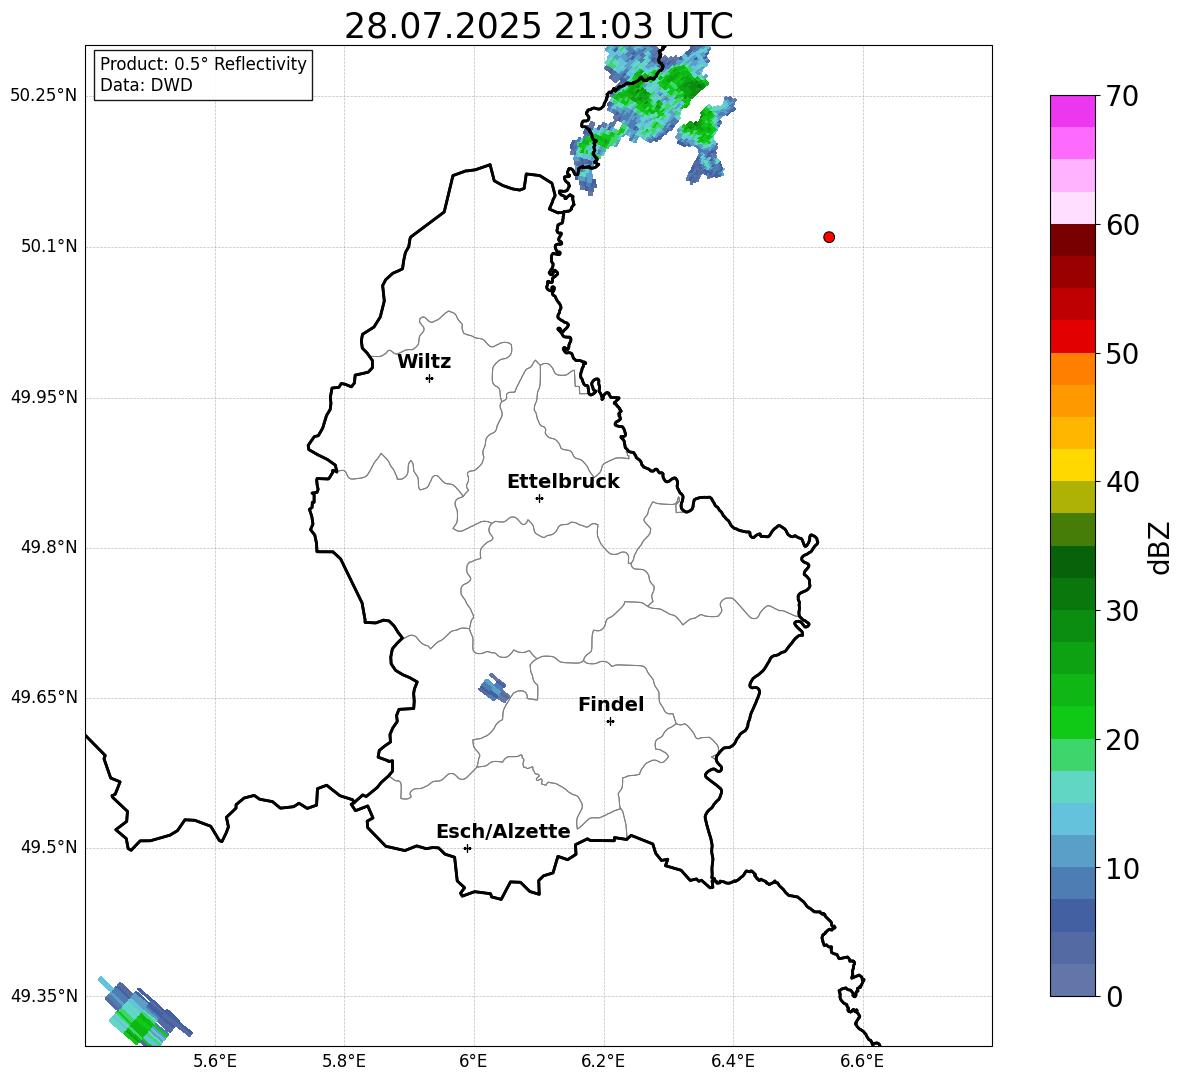Click latitude label 49.95°N

click(x=44, y=397)
